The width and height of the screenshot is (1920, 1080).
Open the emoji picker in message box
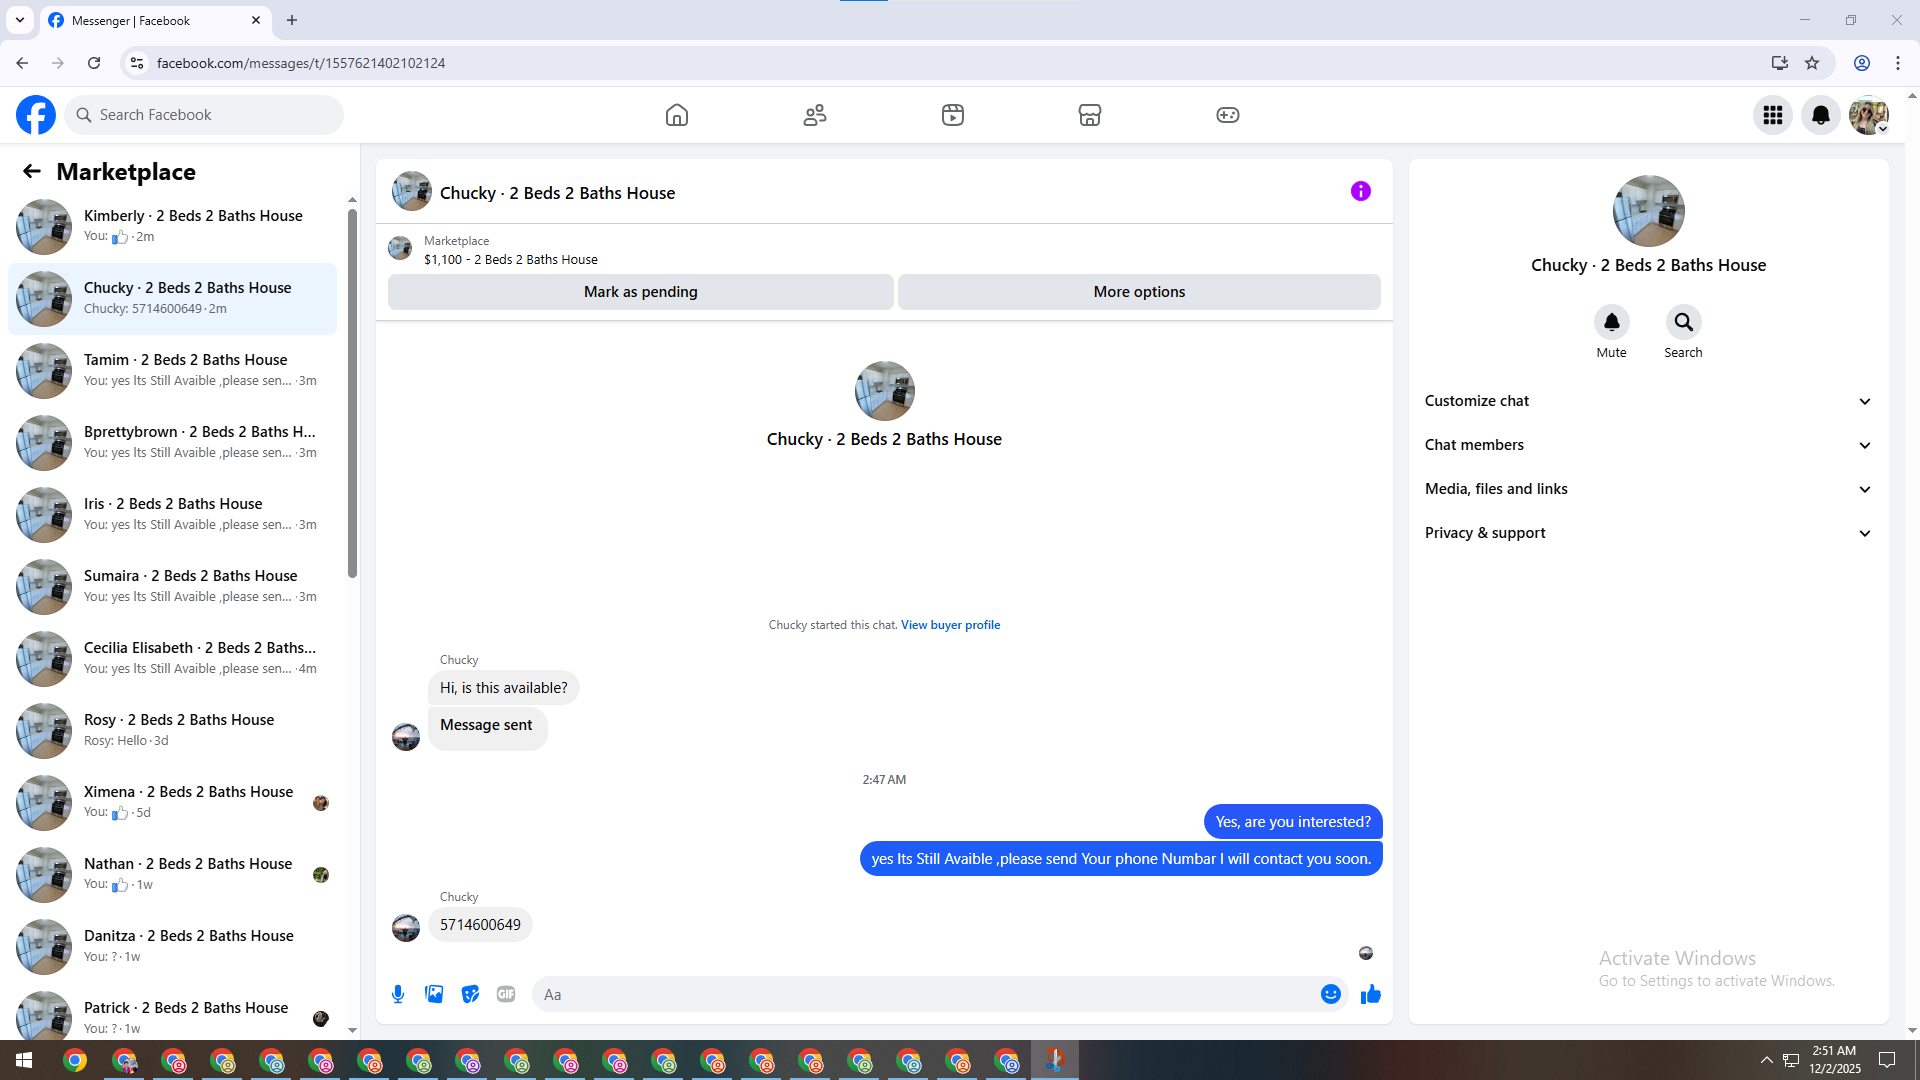click(1330, 994)
